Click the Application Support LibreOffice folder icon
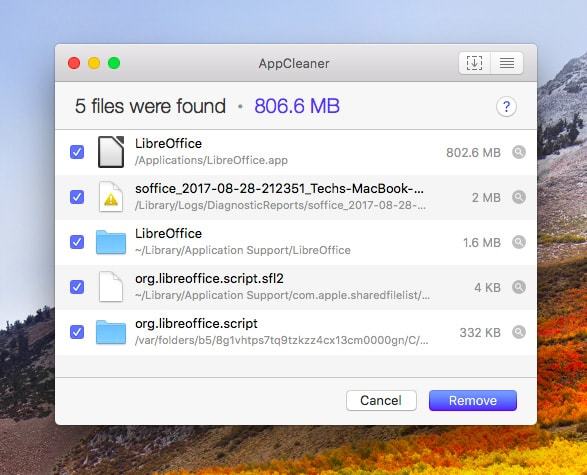 (111, 242)
